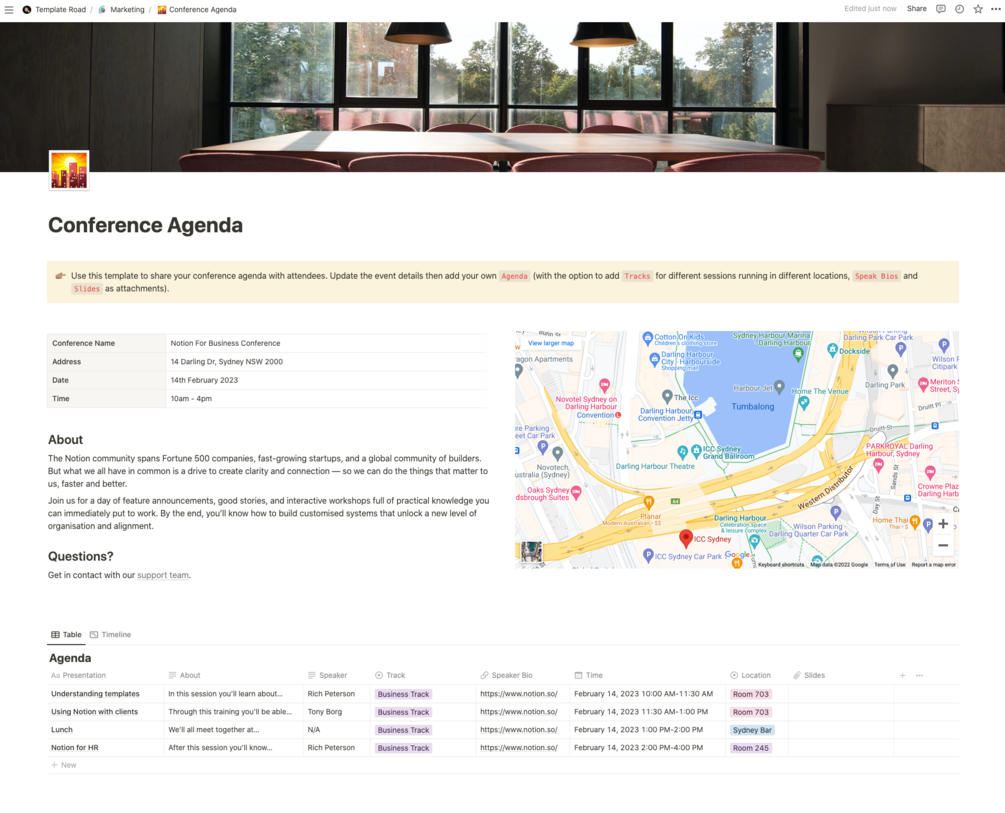Image resolution: width=1005 pixels, height=813 pixels.
Task: Click the Sydney Bar location tag
Action: point(752,730)
